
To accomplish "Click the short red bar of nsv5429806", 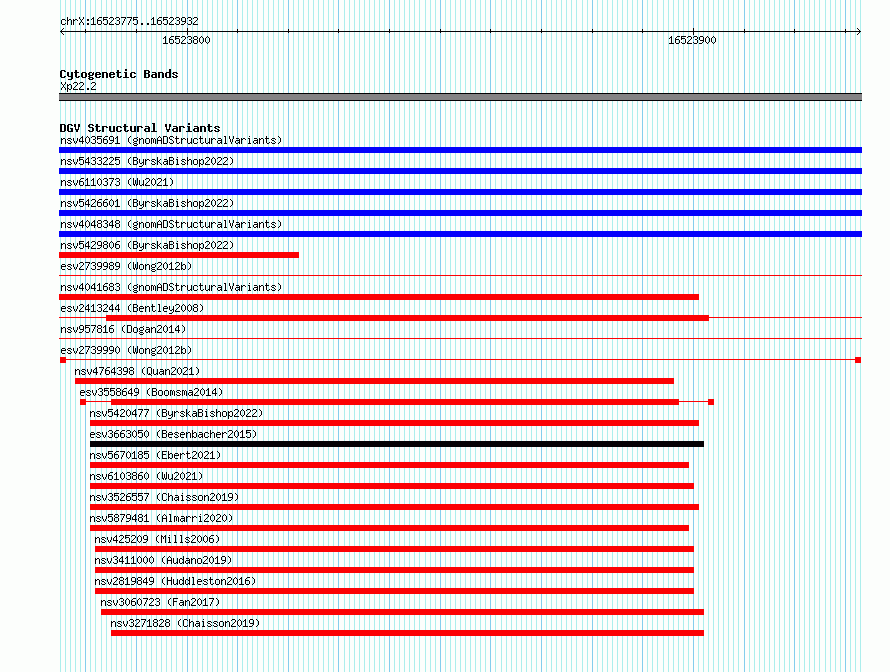I will (179, 255).
